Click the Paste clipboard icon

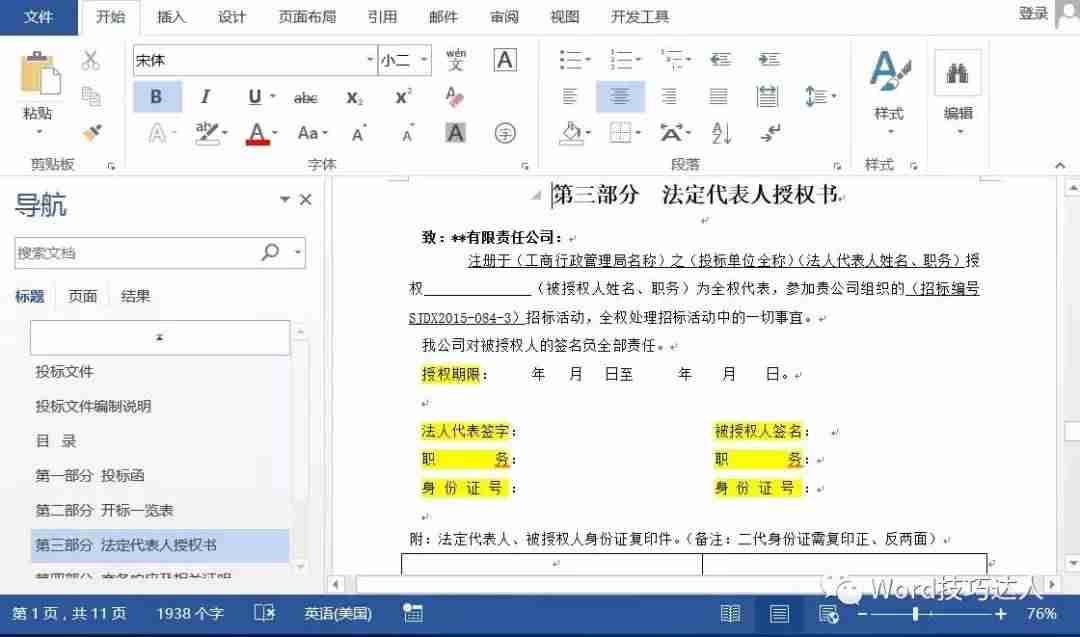39,74
